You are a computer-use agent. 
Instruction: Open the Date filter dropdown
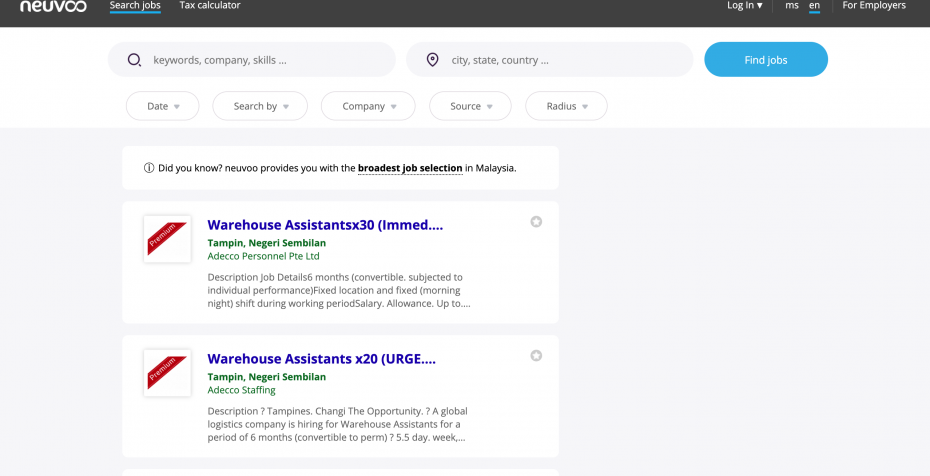163,106
